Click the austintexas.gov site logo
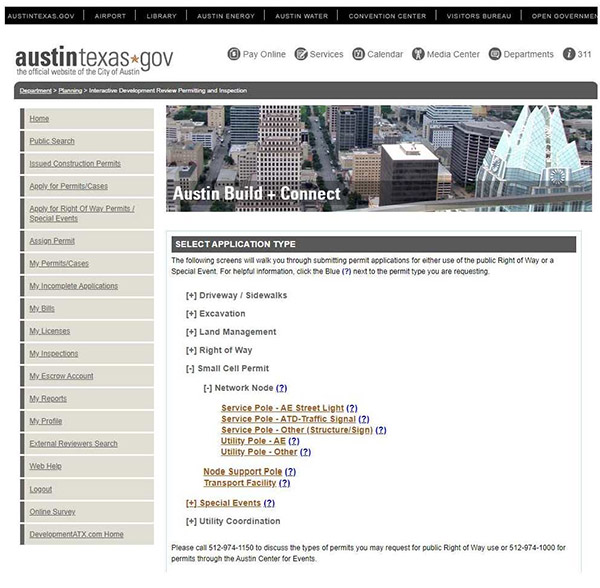This screenshot has width=600, height=588. tap(94, 60)
